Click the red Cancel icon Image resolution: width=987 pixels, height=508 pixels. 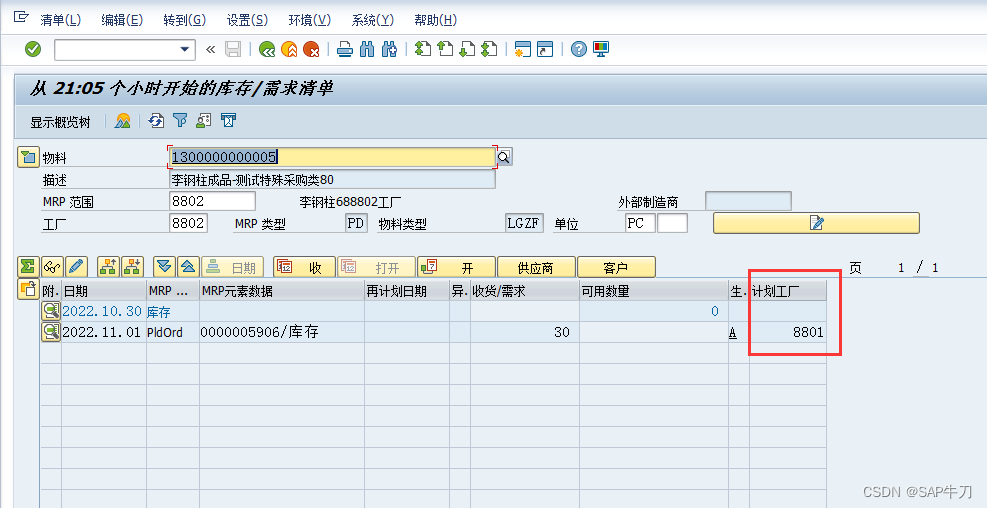click(x=311, y=49)
